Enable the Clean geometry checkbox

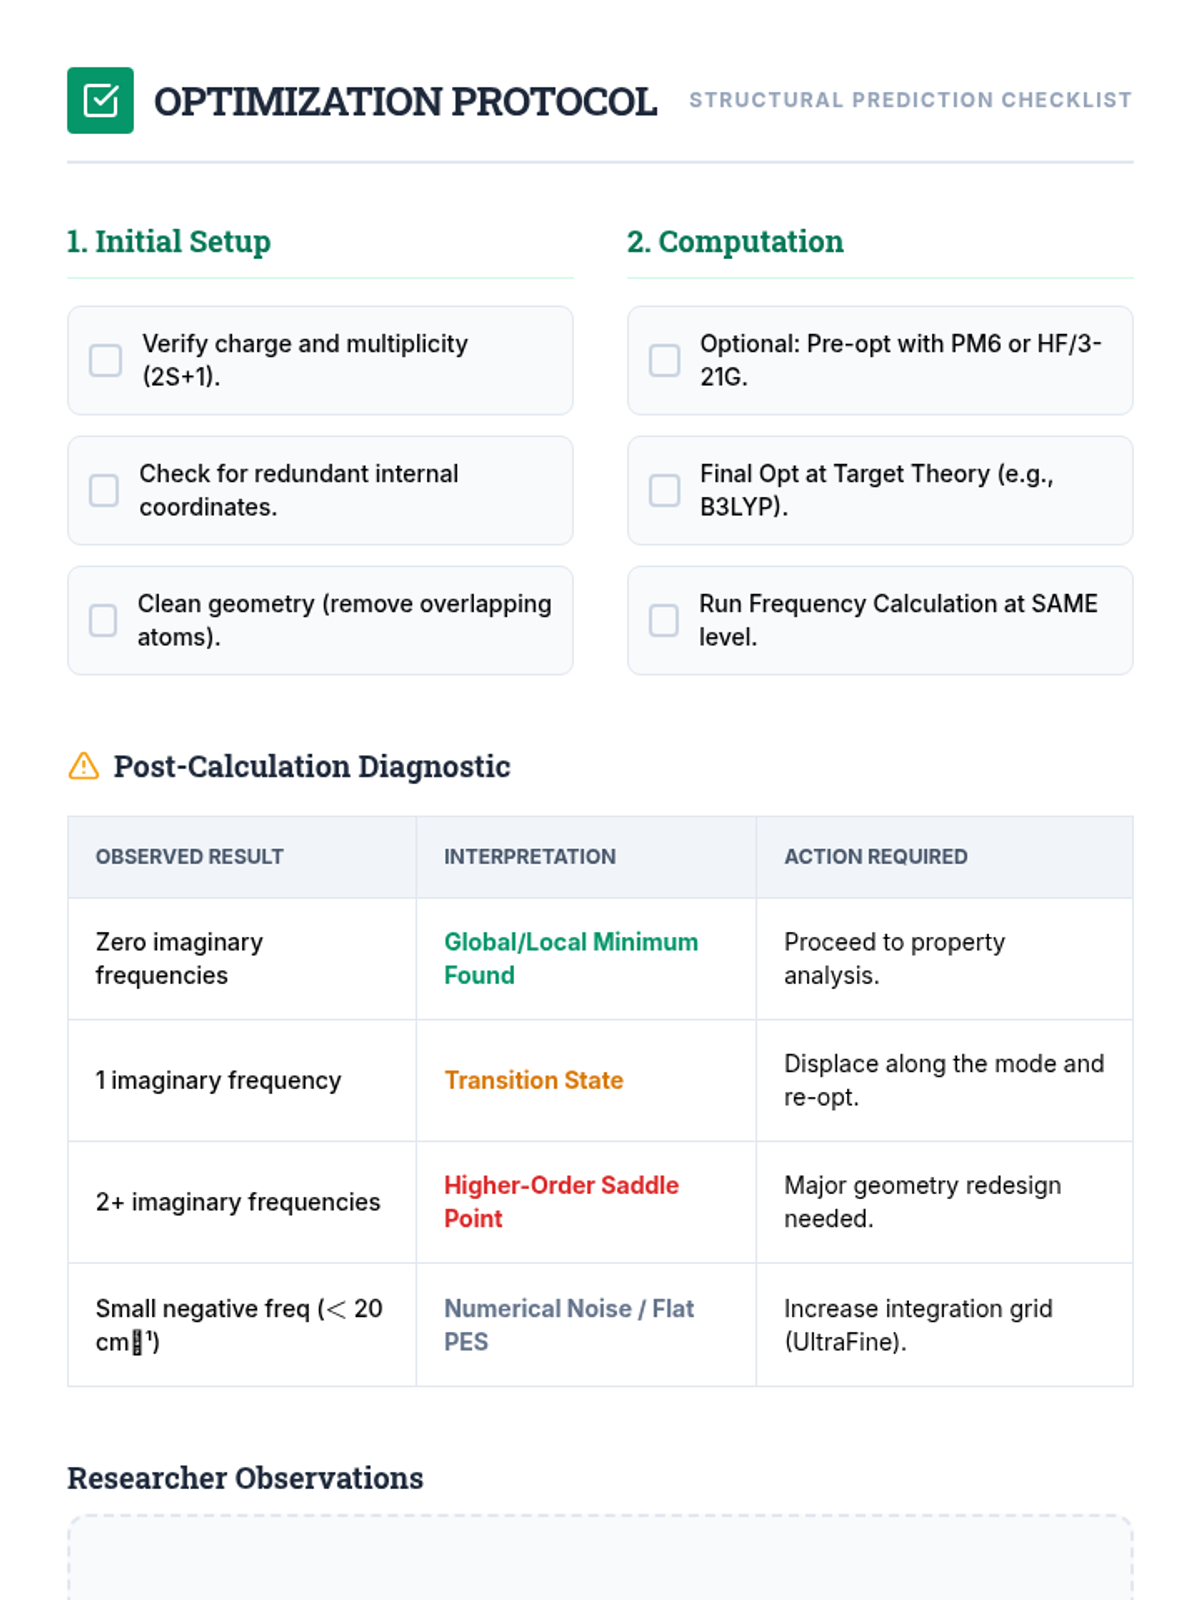pyautogui.click(x=103, y=620)
